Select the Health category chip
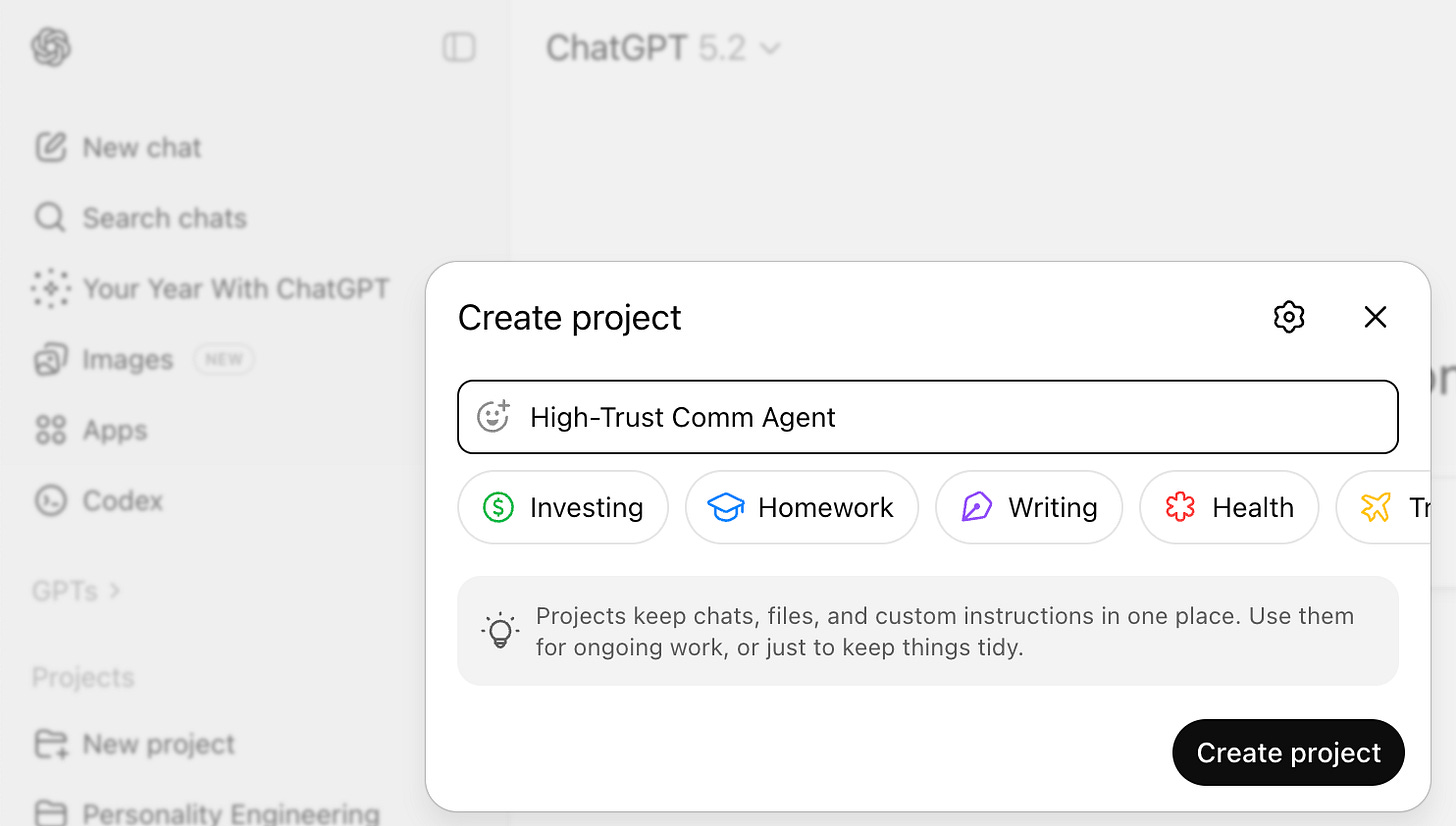Screen dimensions: 1456x826 click(1229, 507)
